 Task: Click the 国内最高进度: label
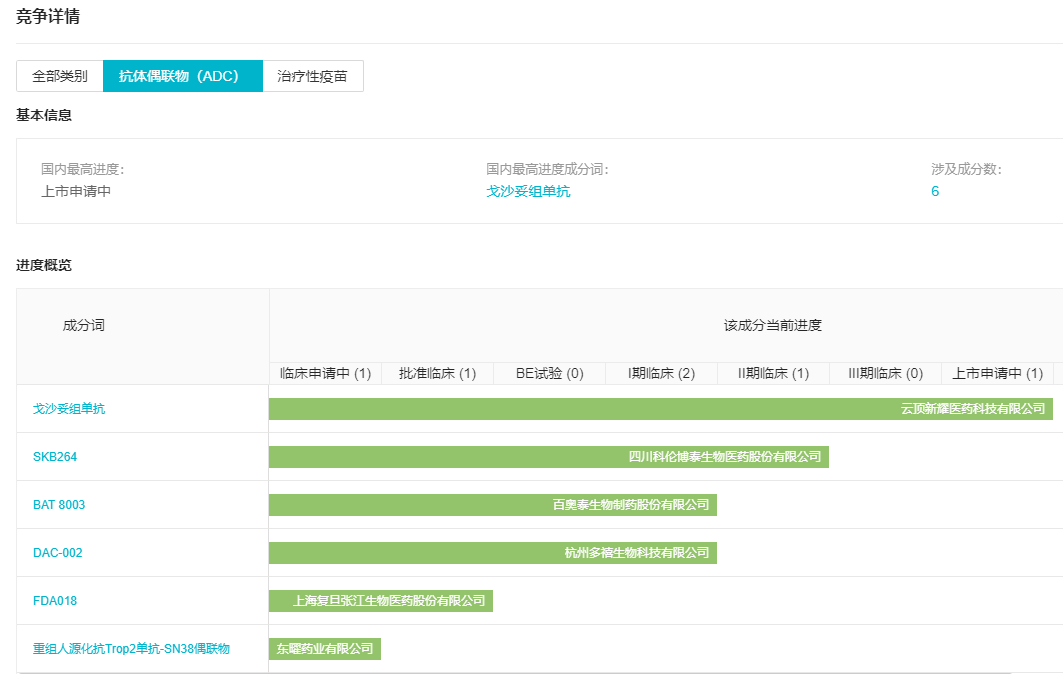pyautogui.click(x=83, y=169)
